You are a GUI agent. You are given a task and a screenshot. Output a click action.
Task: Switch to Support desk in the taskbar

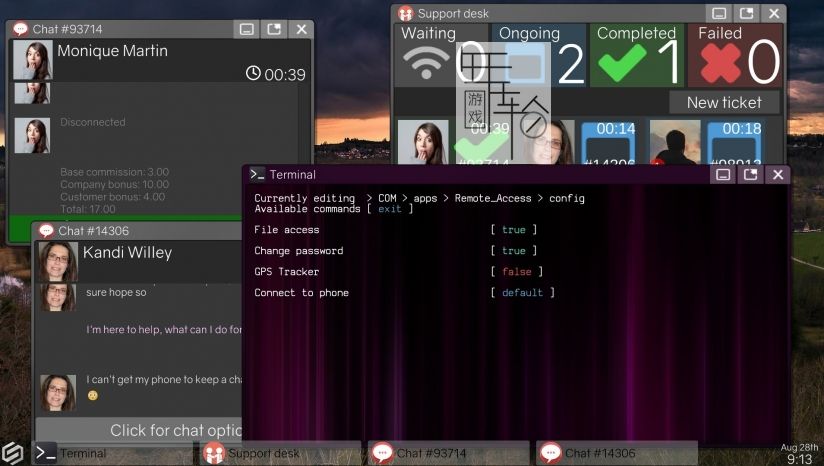coord(262,453)
